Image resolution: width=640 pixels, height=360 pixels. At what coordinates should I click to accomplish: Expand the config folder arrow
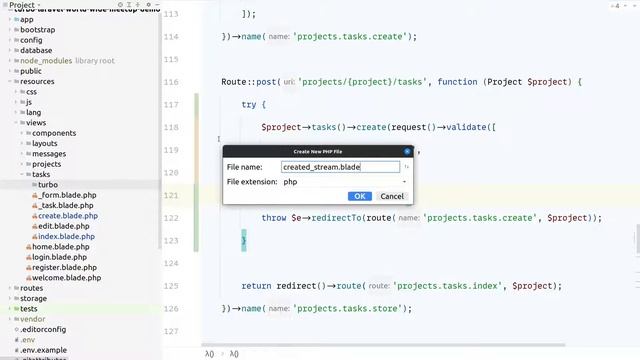click(x=10, y=40)
